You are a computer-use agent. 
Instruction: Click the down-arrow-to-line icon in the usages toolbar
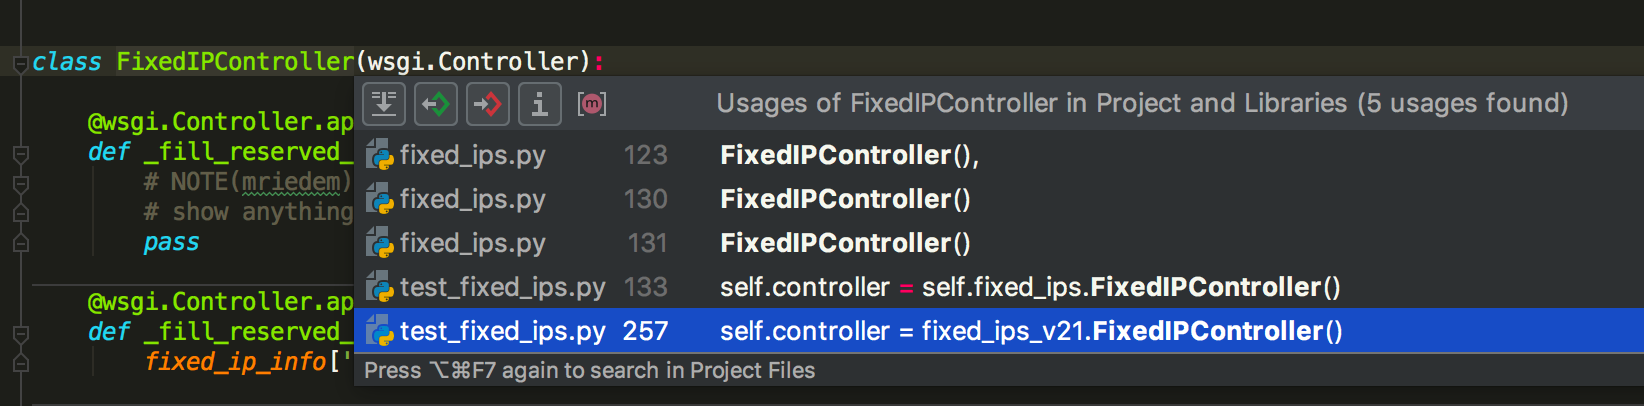pyautogui.click(x=384, y=104)
